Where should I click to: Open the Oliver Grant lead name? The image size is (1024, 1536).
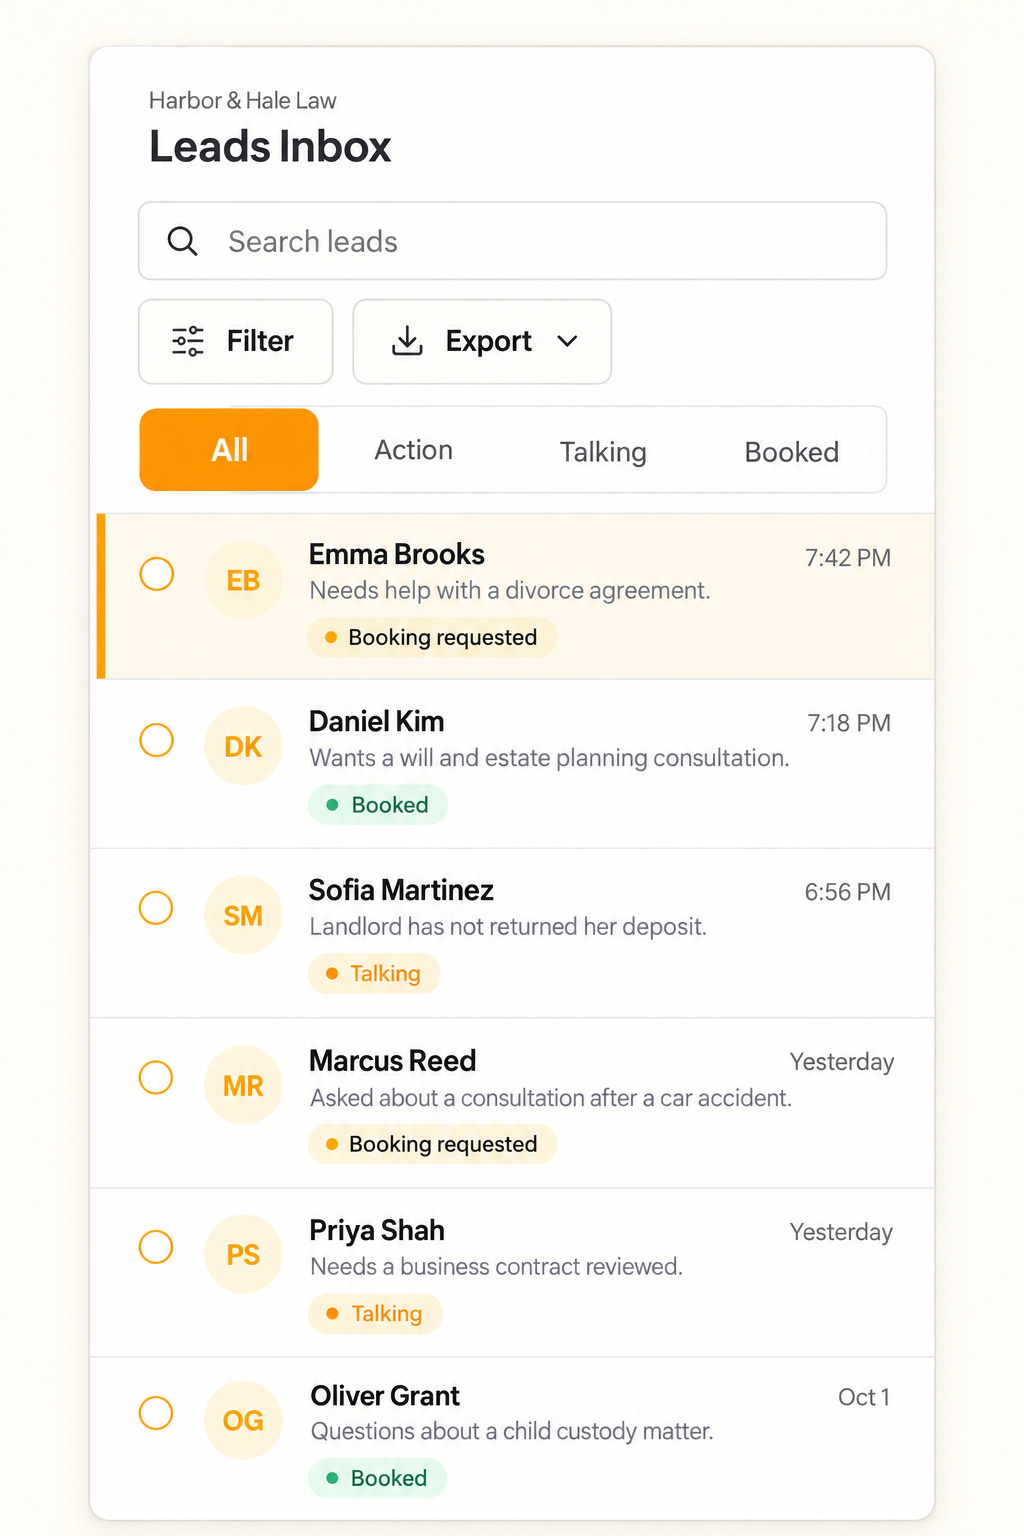[x=385, y=1395]
